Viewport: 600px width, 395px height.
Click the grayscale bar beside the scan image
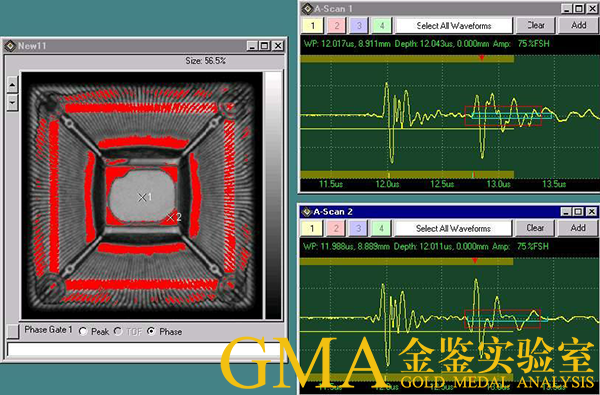click(273, 196)
